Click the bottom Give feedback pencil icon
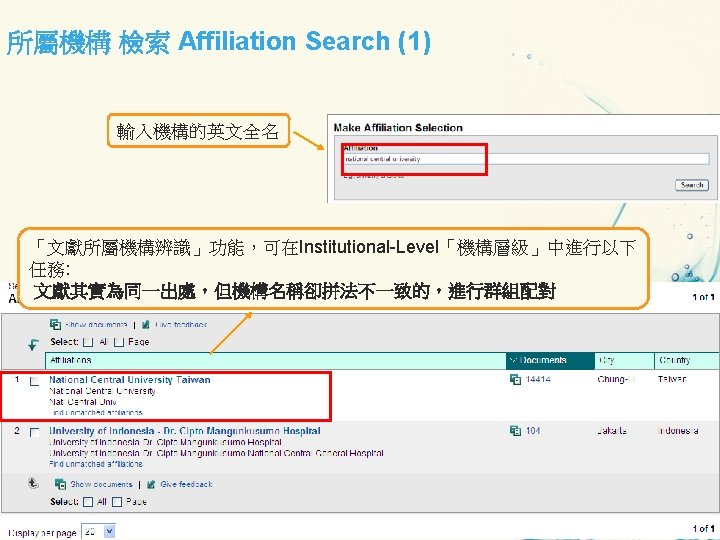Viewport: 720px width, 540px height. pyautogui.click(x=151, y=484)
